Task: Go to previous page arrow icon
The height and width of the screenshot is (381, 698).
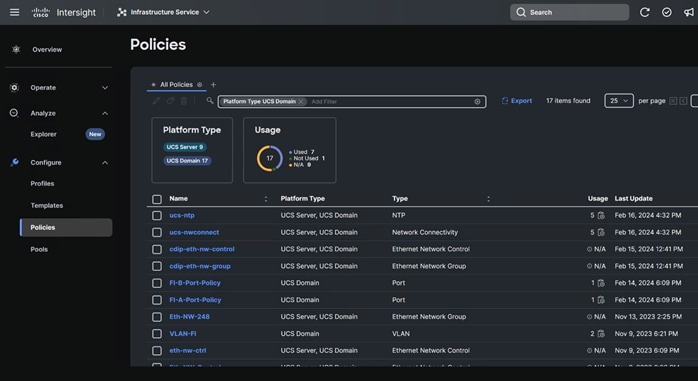Action: click(x=683, y=101)
